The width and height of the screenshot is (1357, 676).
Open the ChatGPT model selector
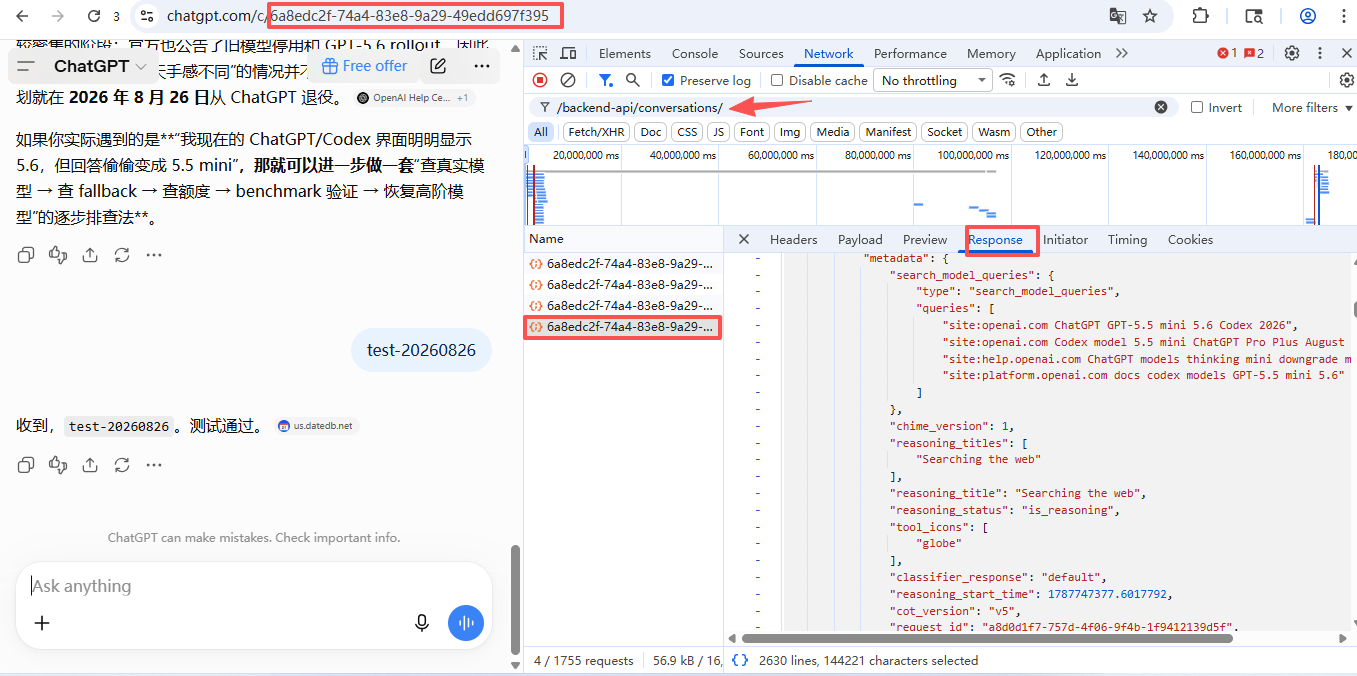pos(100,66)
